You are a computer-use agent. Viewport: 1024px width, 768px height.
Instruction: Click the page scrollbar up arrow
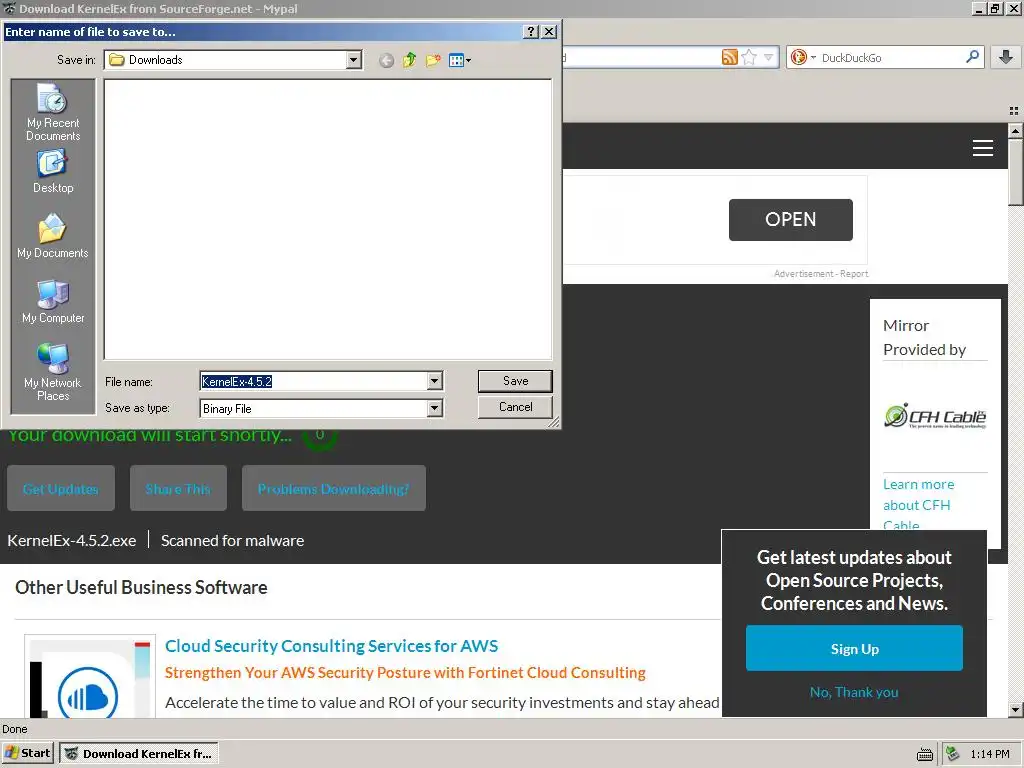(1015, 131)
